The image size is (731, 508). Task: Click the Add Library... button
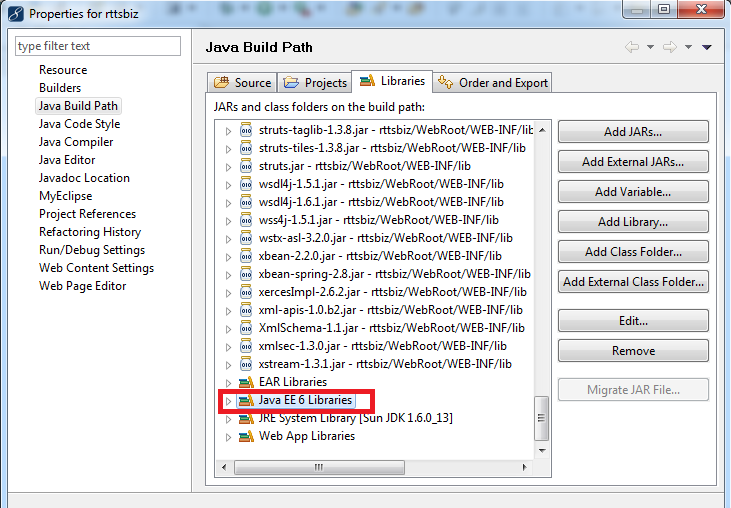633,222
